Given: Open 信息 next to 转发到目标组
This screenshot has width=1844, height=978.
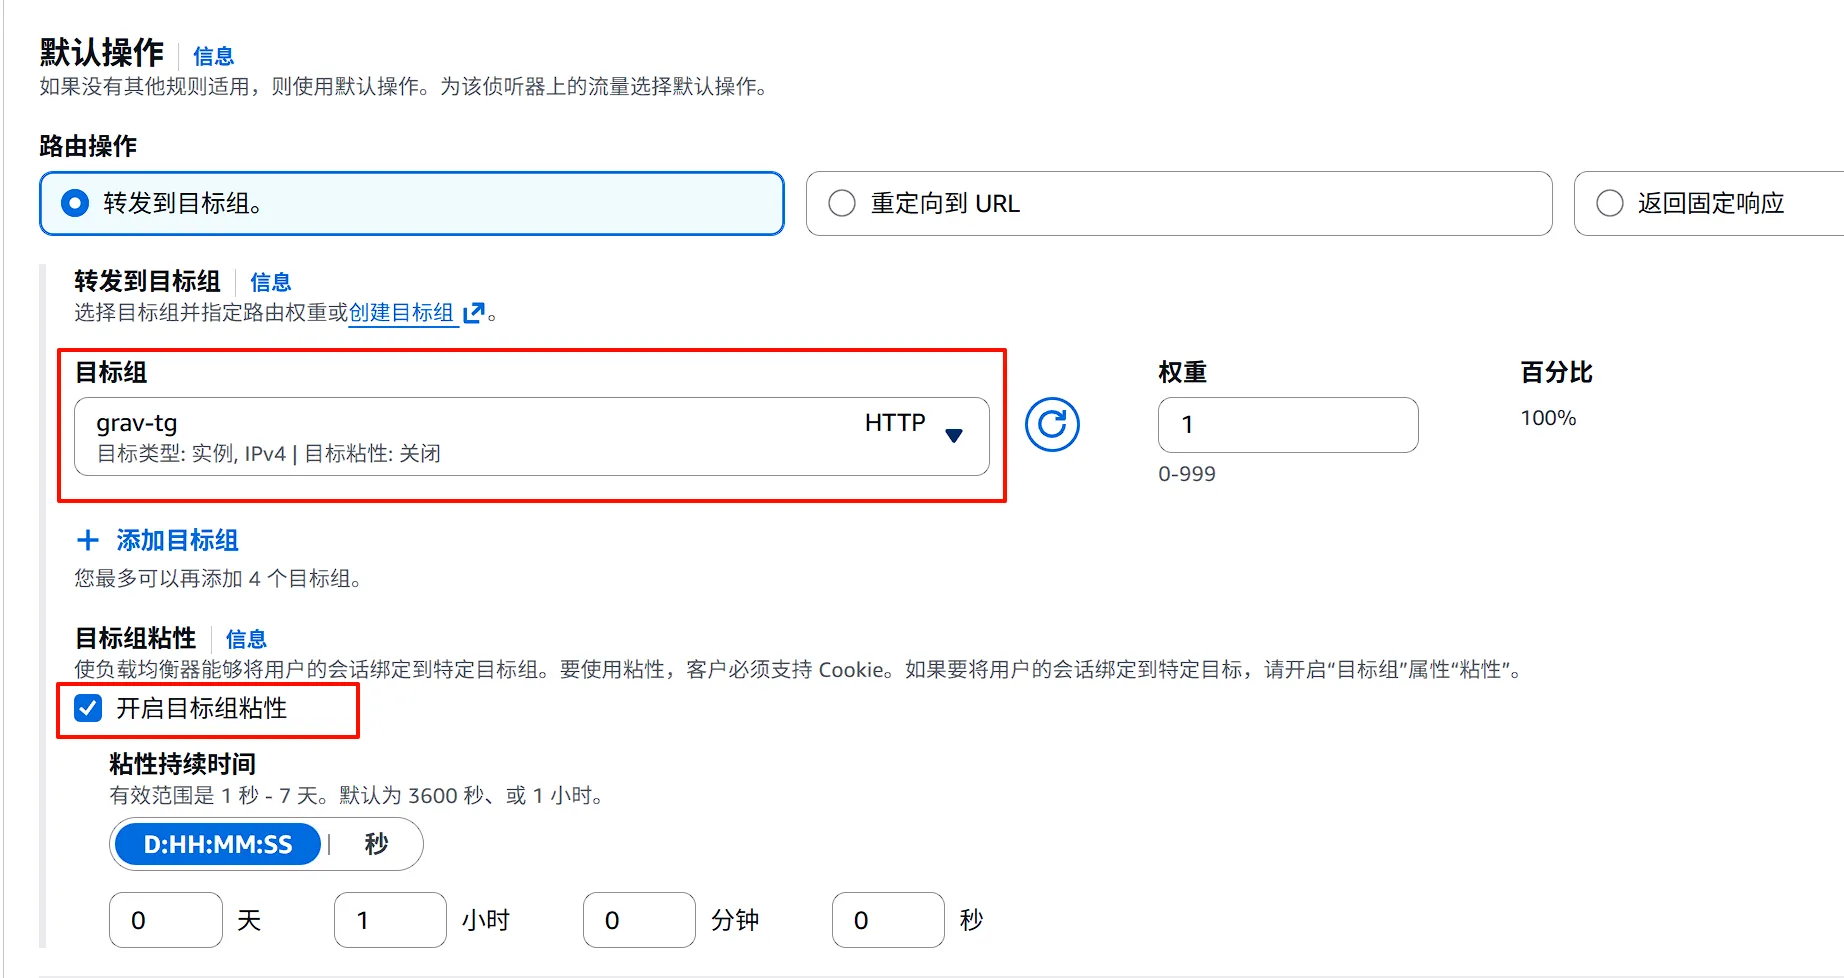Looking at the screenshot, I should 270,282.
